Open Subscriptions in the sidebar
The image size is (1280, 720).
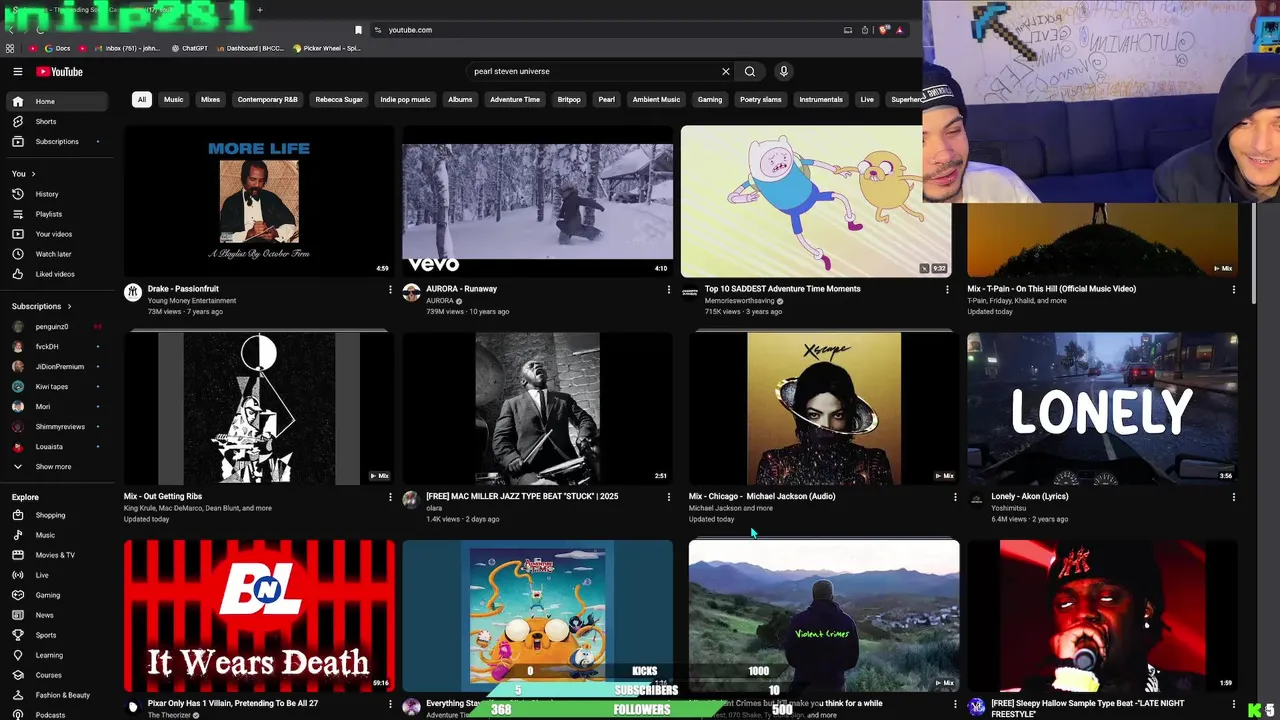click(x=57, y=141)
